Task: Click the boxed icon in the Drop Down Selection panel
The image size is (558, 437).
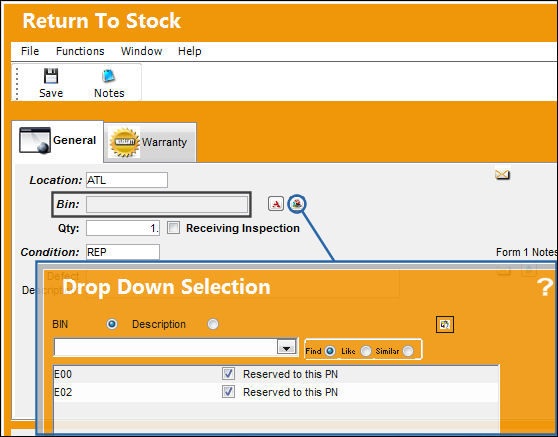Action: (445, 325)
